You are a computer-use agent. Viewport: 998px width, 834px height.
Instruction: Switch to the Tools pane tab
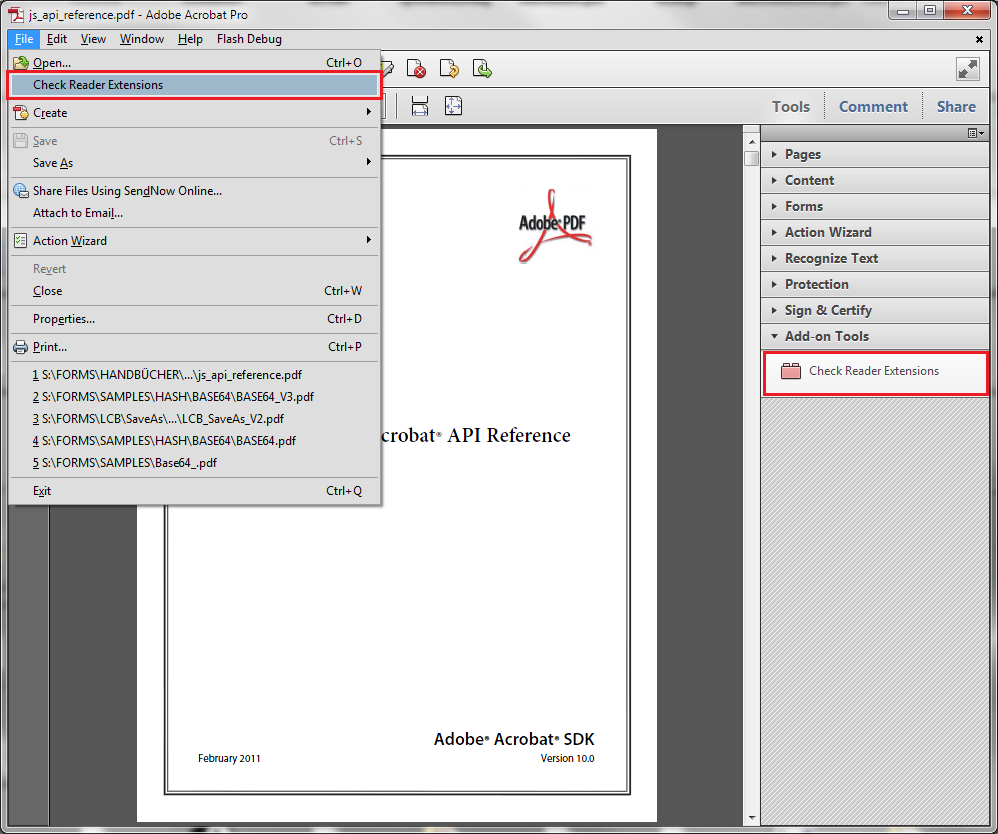click(791, 107)
